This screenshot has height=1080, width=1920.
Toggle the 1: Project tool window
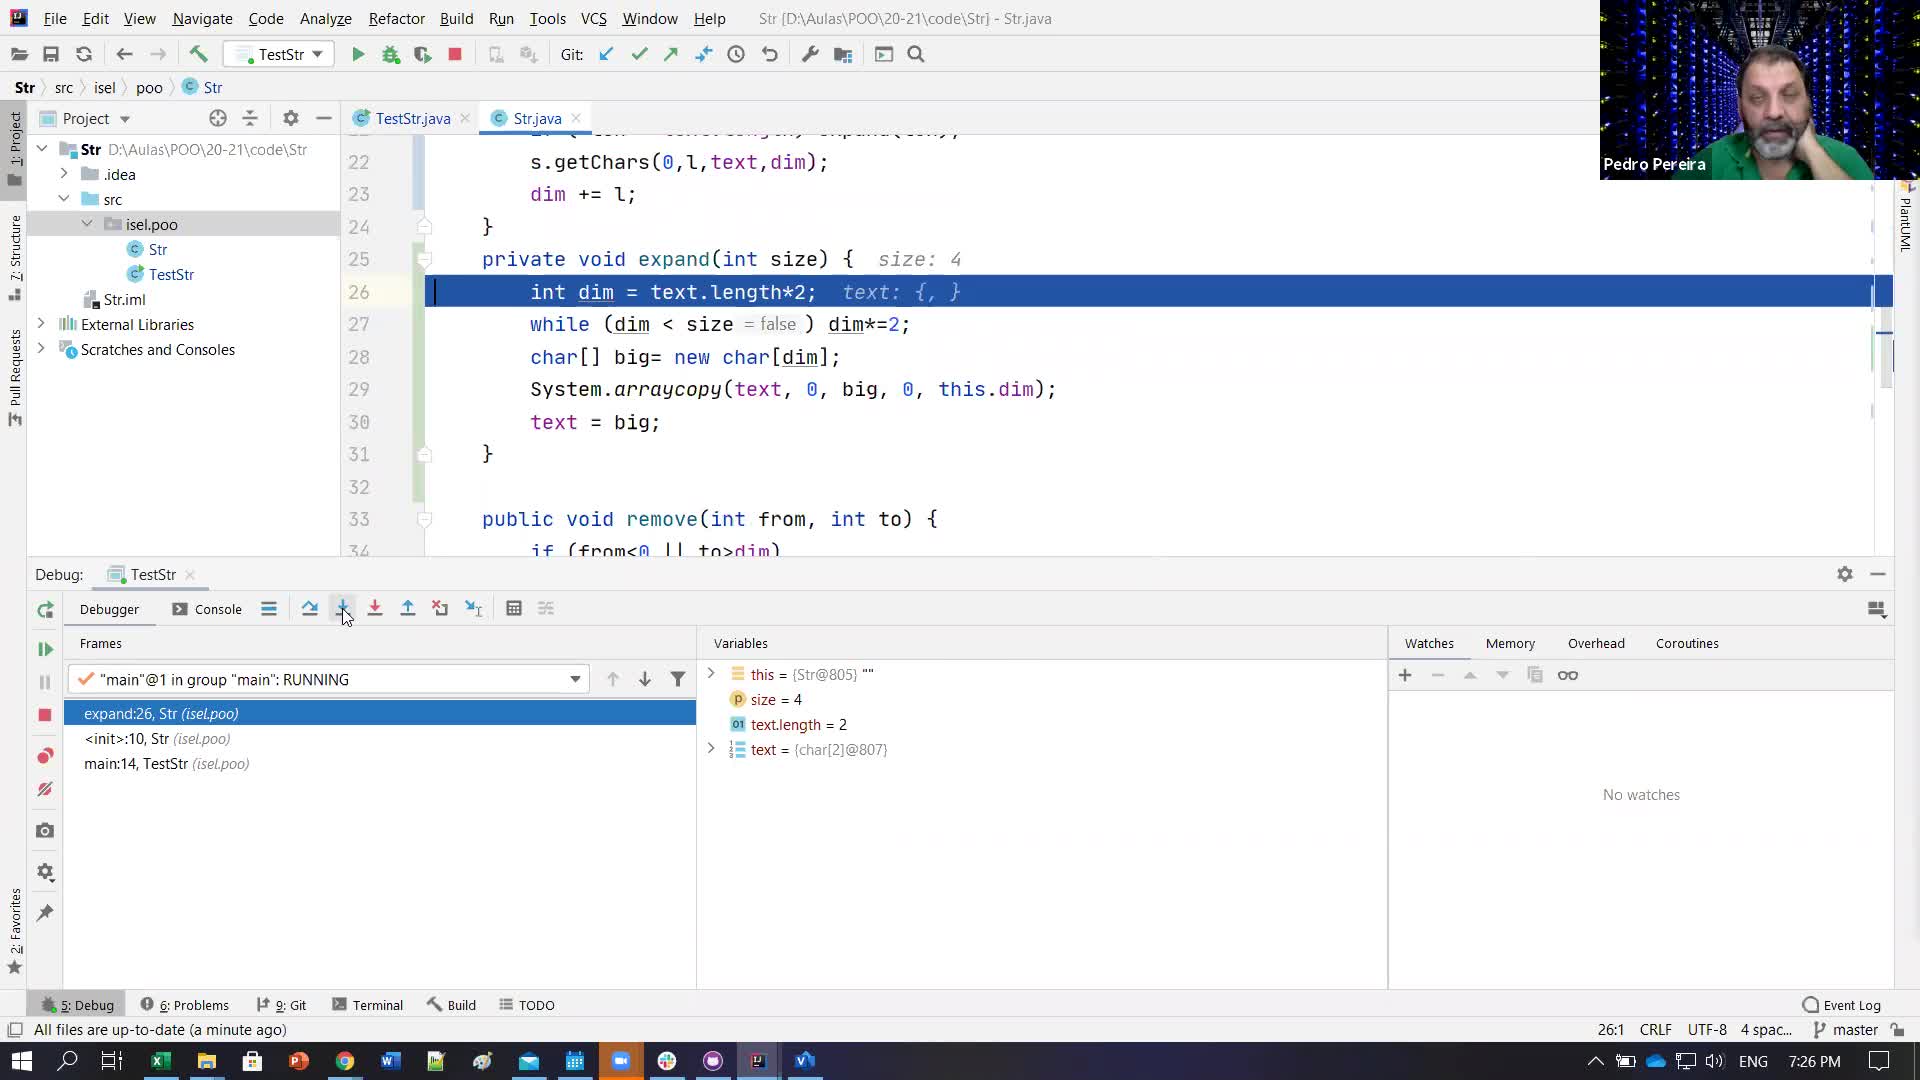(15, 148)
